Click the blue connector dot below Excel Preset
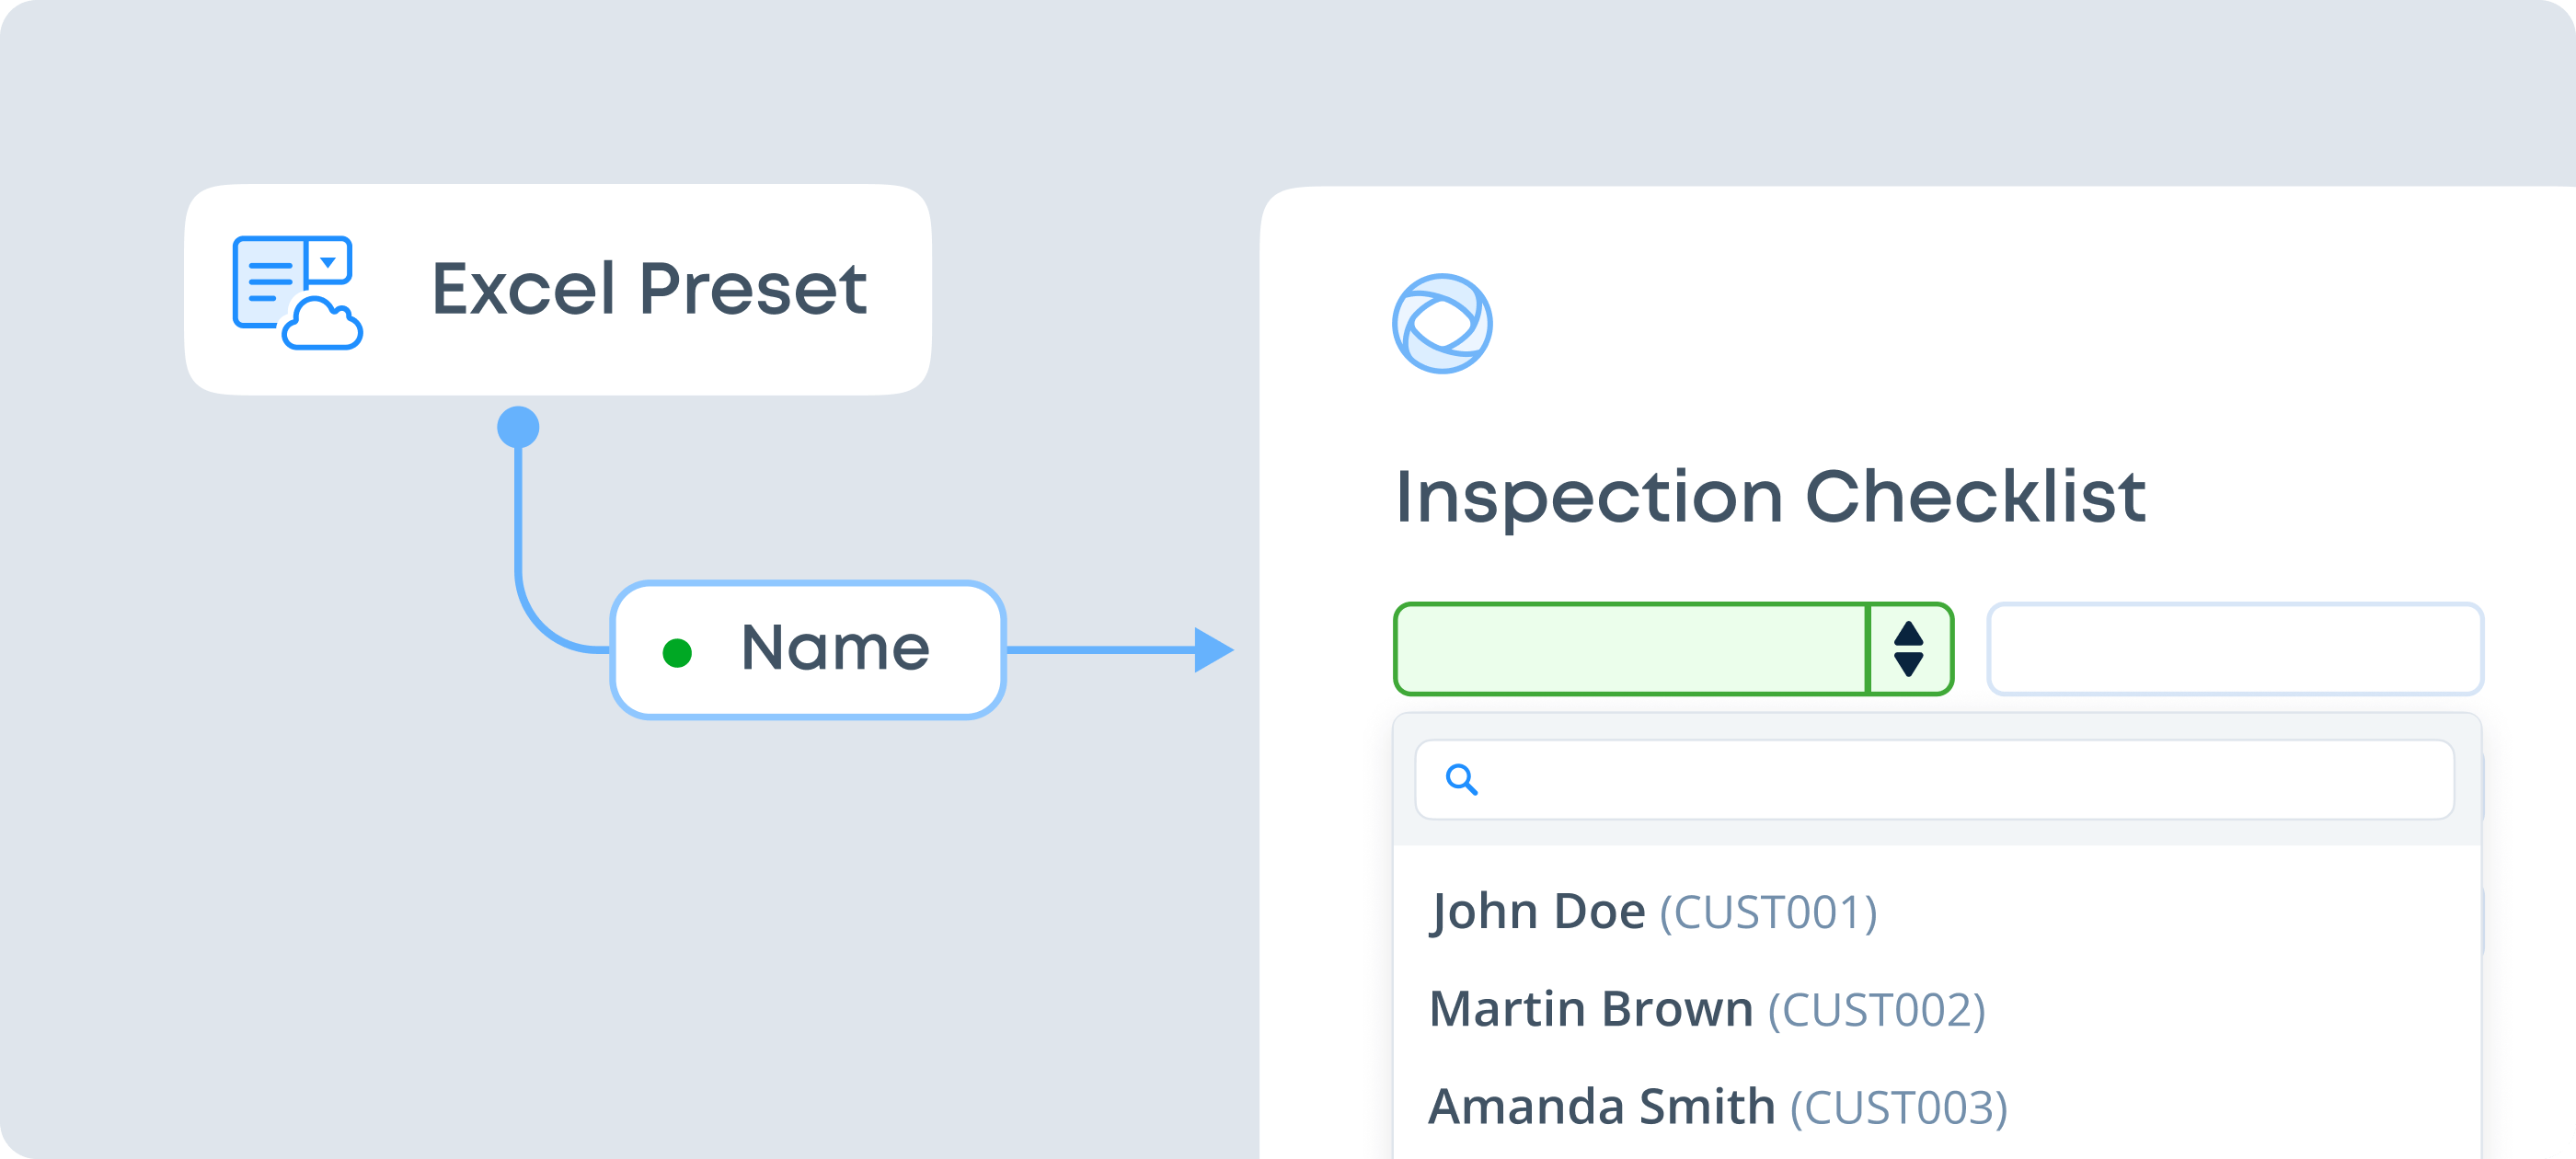Viewport: 2576px width, 1159px height. click(x=518, y=427)
